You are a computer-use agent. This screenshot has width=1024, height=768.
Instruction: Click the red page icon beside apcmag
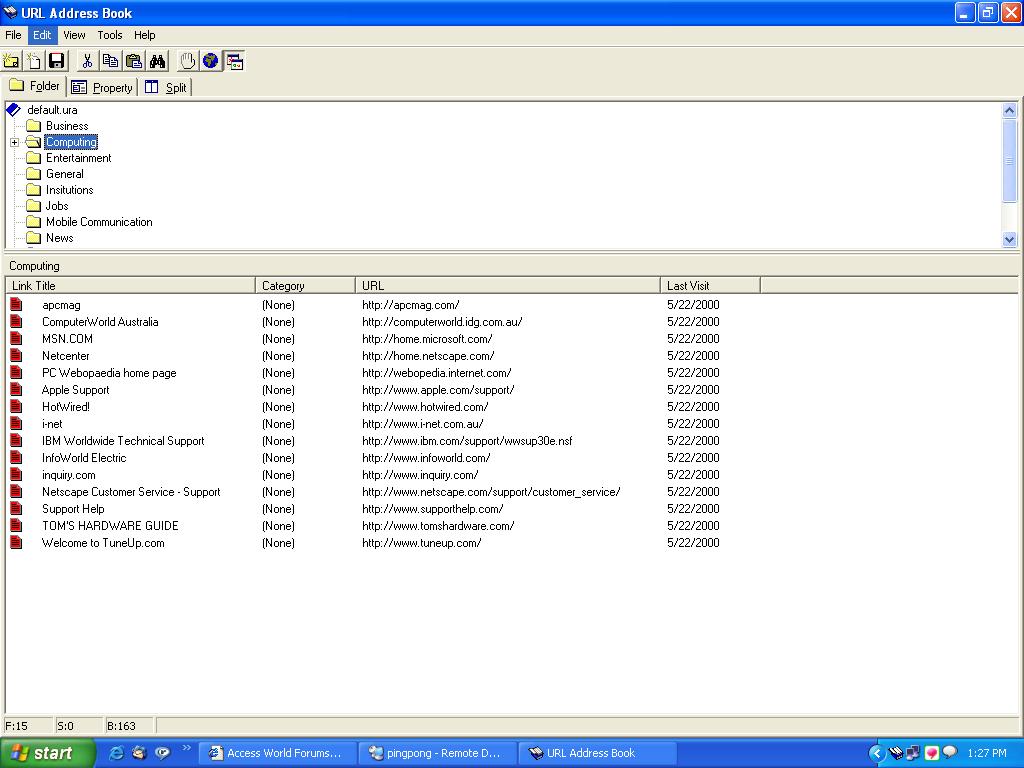[x=16, y=304]
